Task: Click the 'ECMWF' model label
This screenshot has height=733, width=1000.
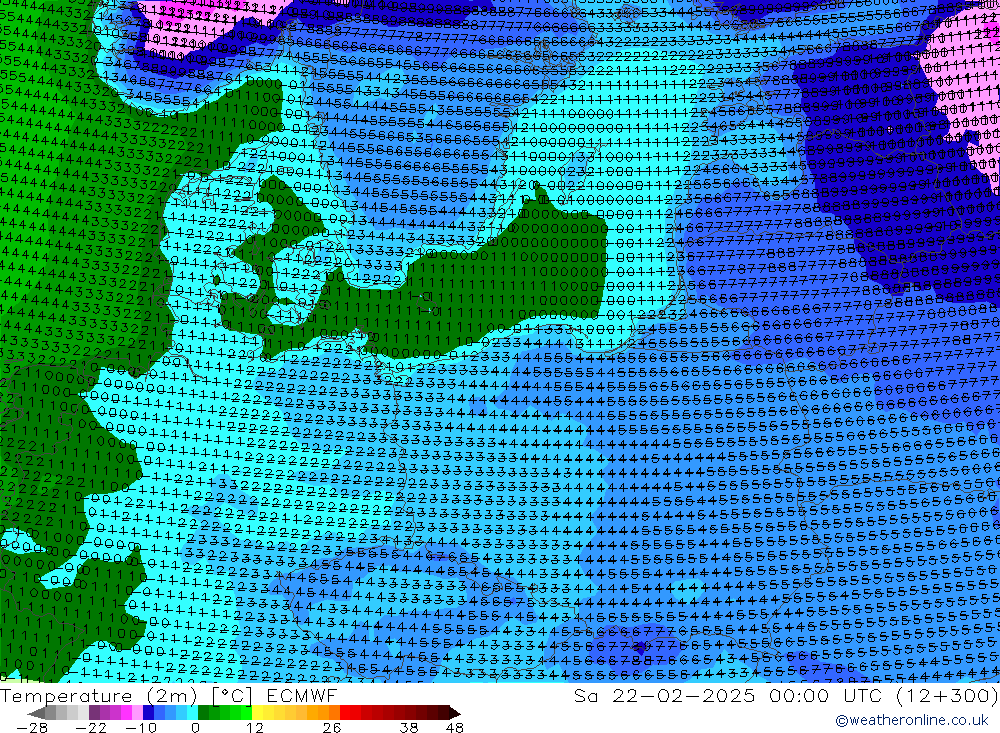Action: point(301,695)
